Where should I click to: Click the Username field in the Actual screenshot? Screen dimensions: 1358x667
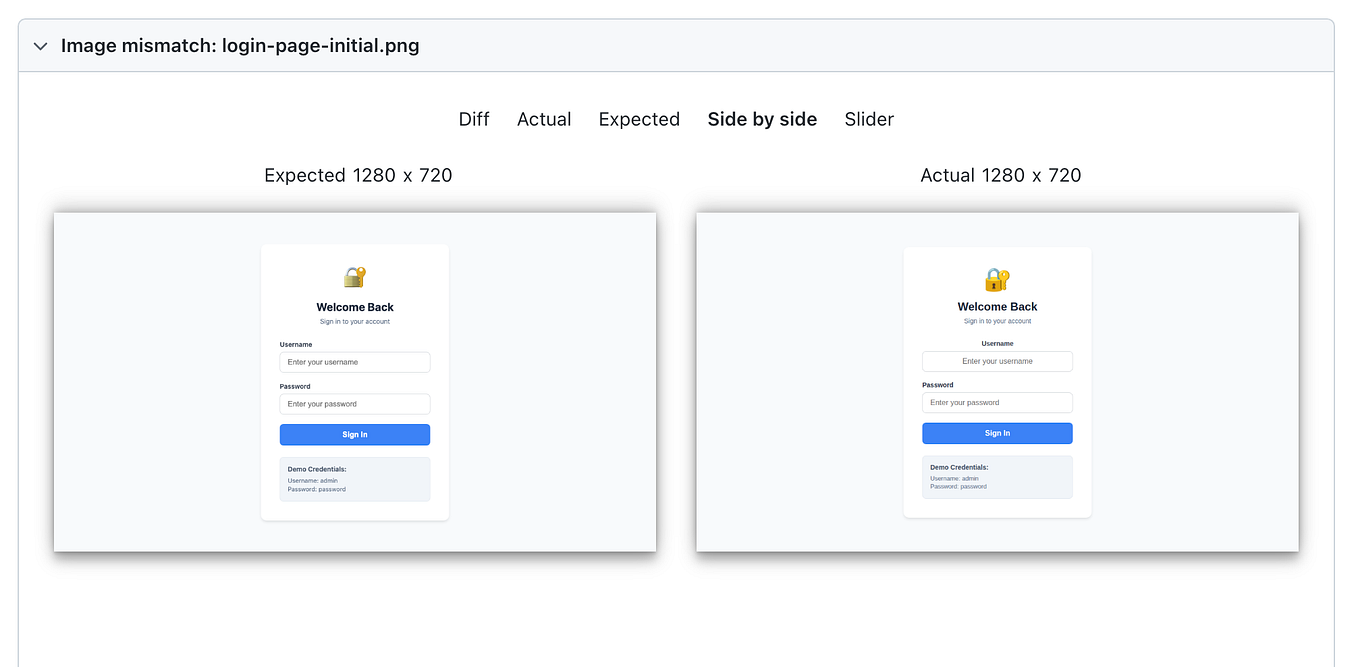pyautogui.click(x=997, y=361)
